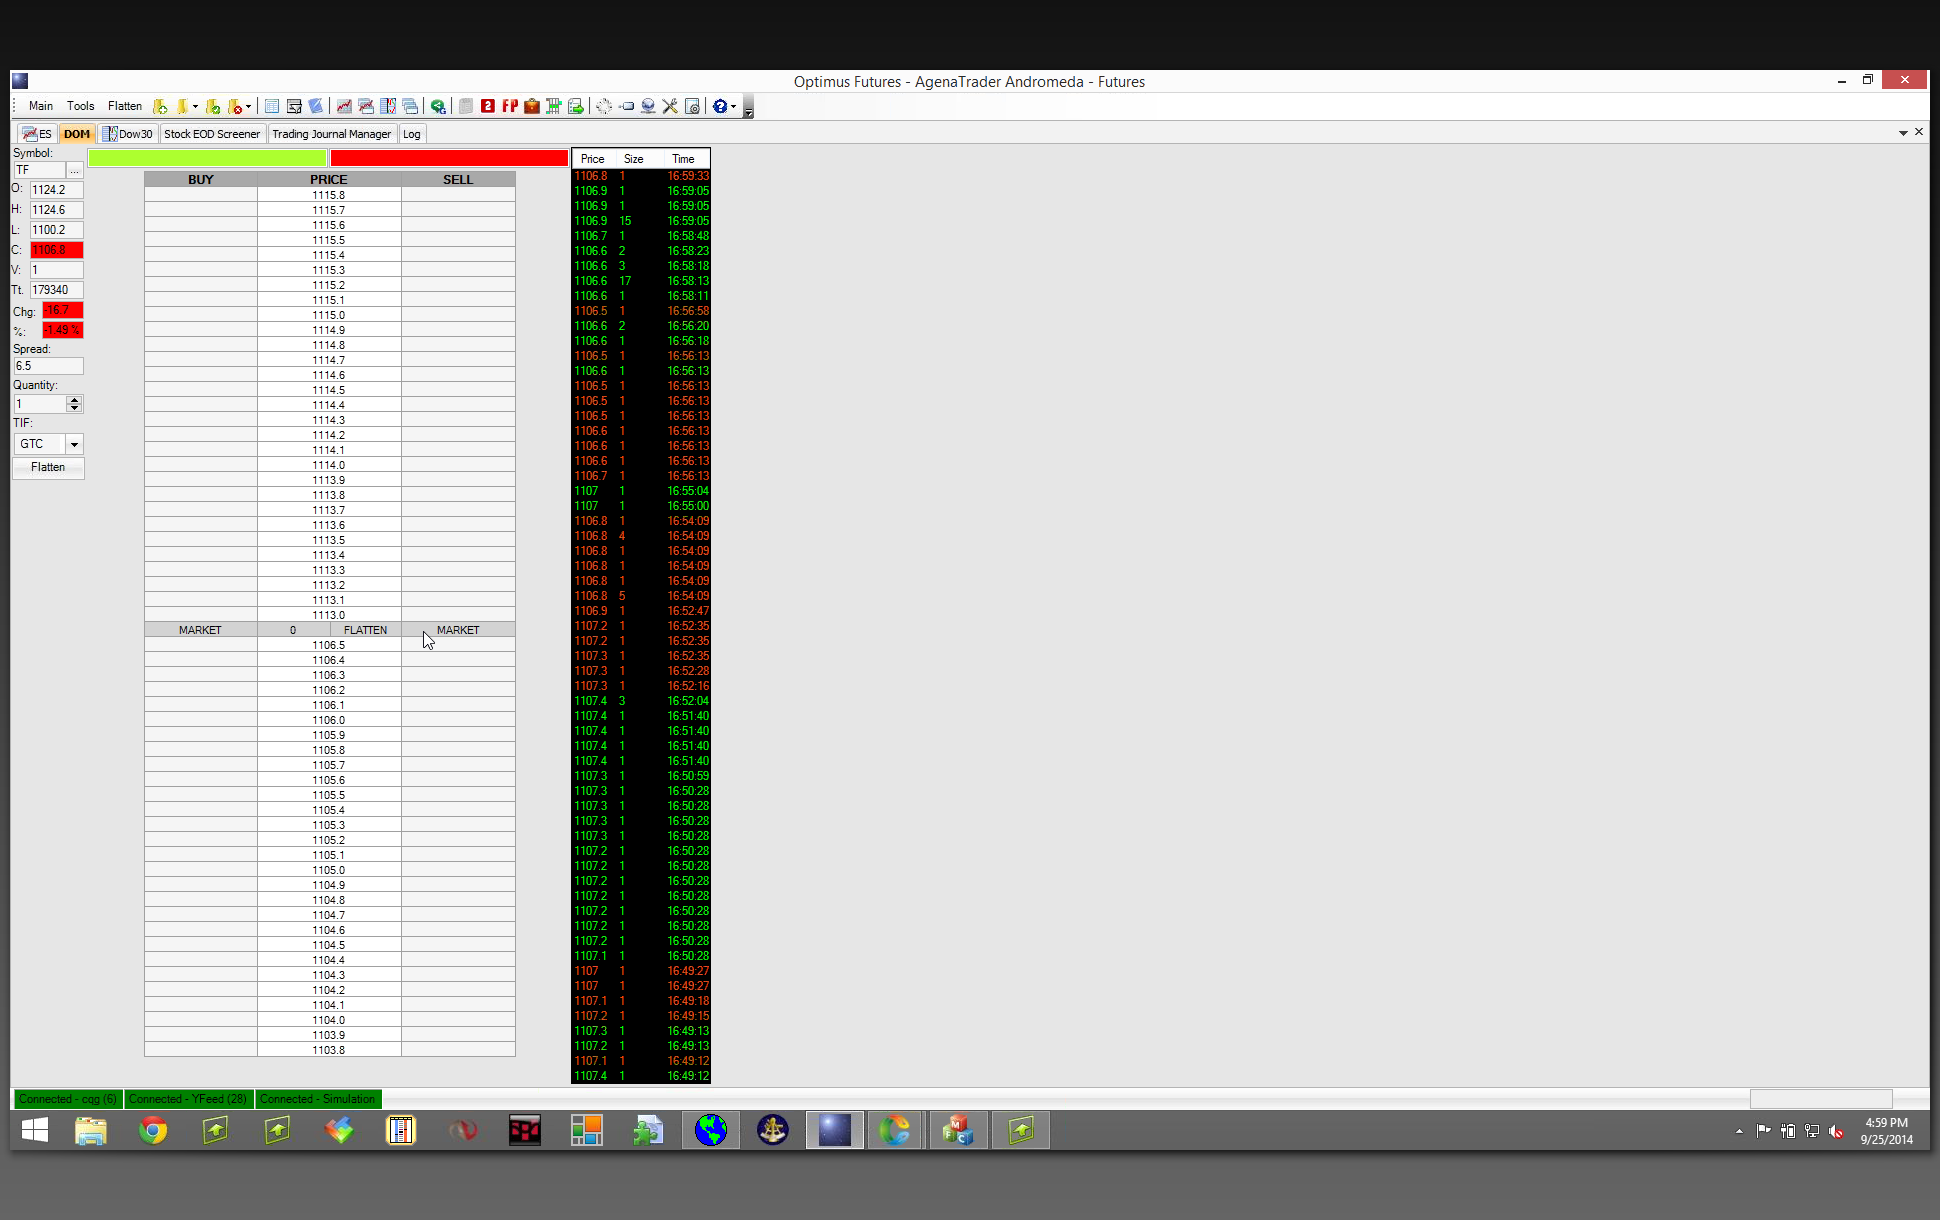This screenshot has height=1220, width=1940.
Task: Open the Trading Journal Manager tab
Action: point(332,134)
